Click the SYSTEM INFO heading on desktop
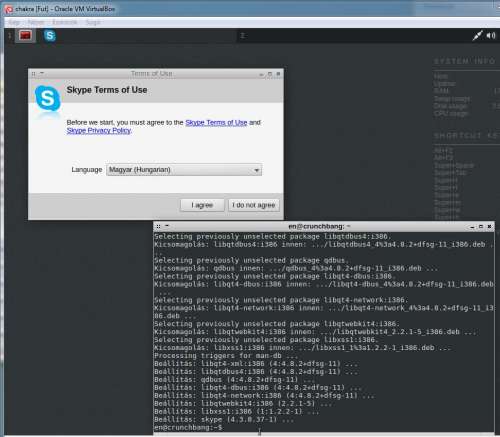This screenshot has width=500, height=437. 464,61
